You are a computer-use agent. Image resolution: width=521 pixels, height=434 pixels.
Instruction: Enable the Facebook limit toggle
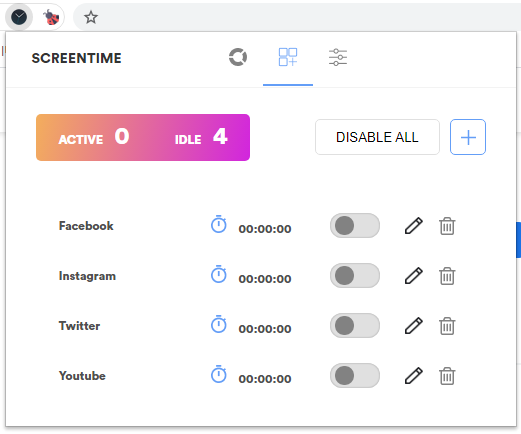355,226
